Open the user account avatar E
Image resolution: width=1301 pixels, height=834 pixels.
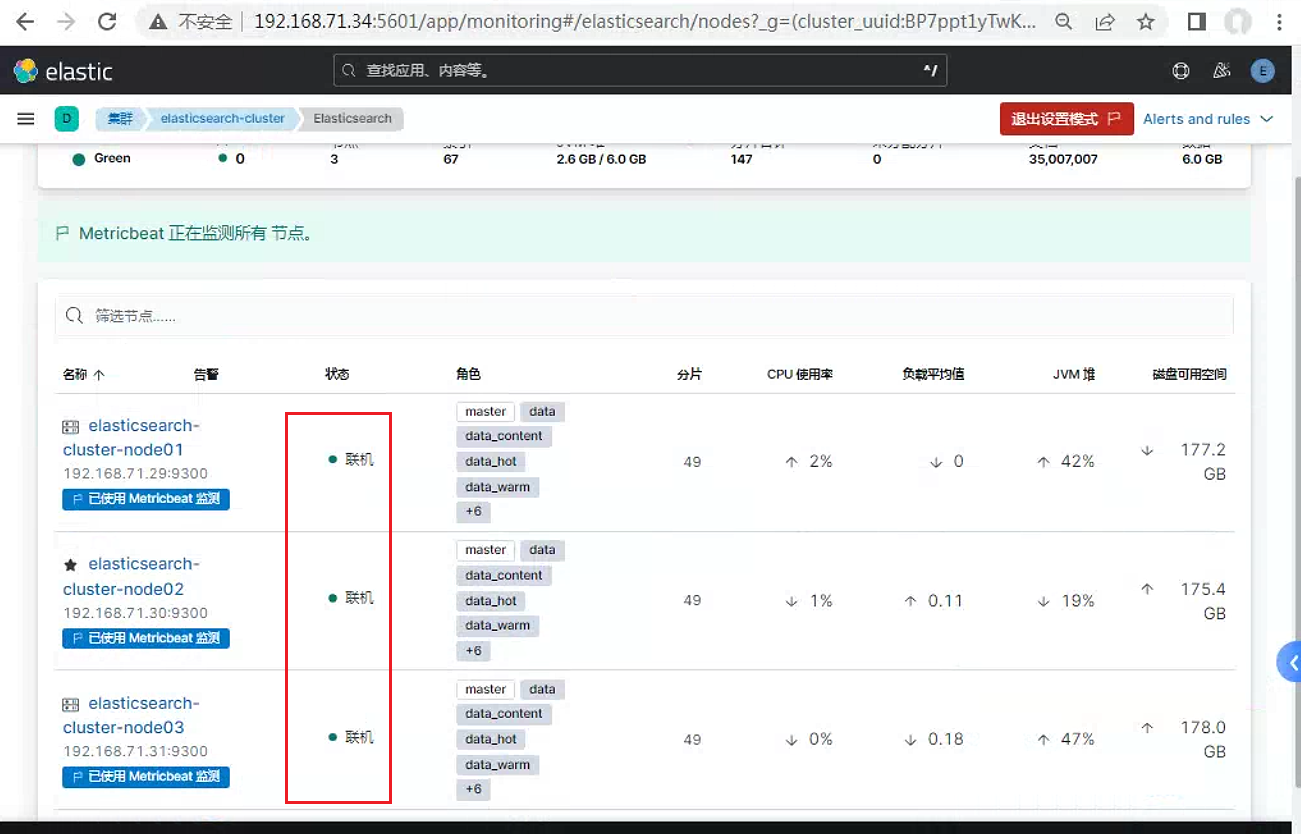(x=1263, y=70)
